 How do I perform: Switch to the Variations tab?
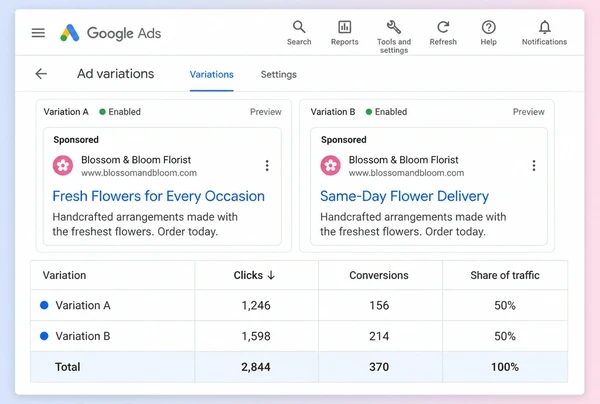click(212, 74)
